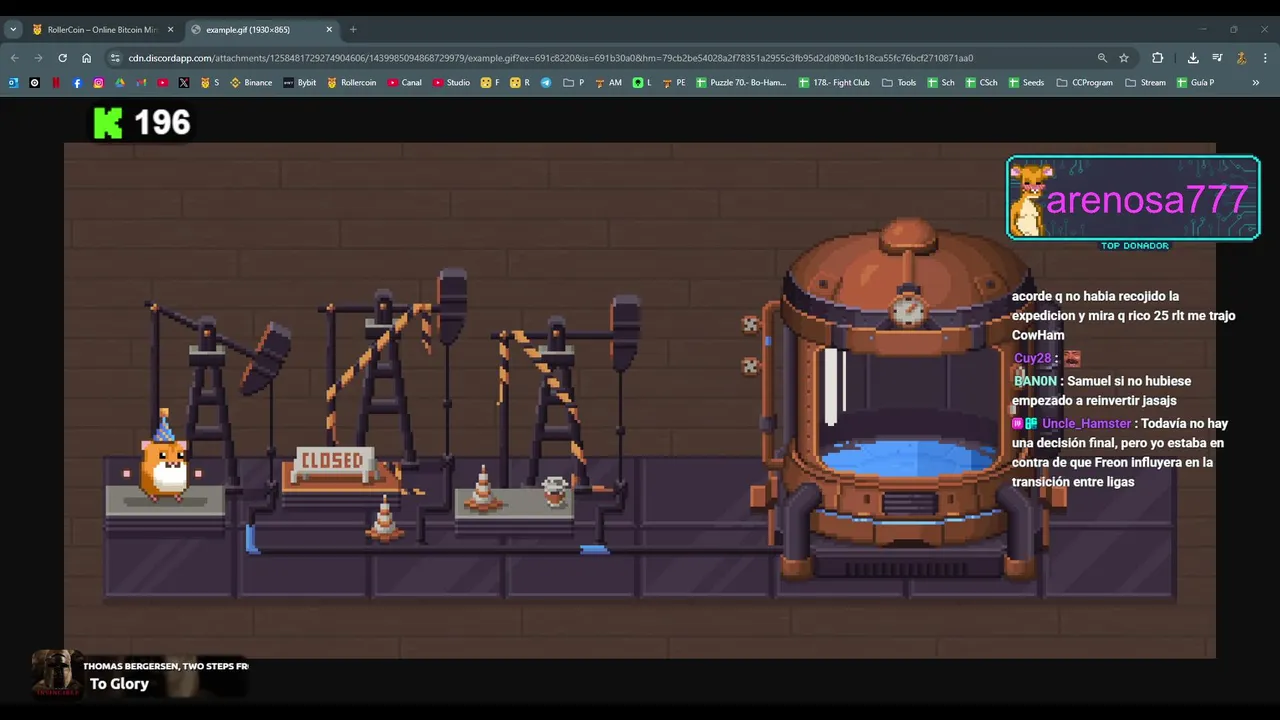Open the Instagram bookmark
This screenshot has height=720, width=1280.
(x=98, y=83)
